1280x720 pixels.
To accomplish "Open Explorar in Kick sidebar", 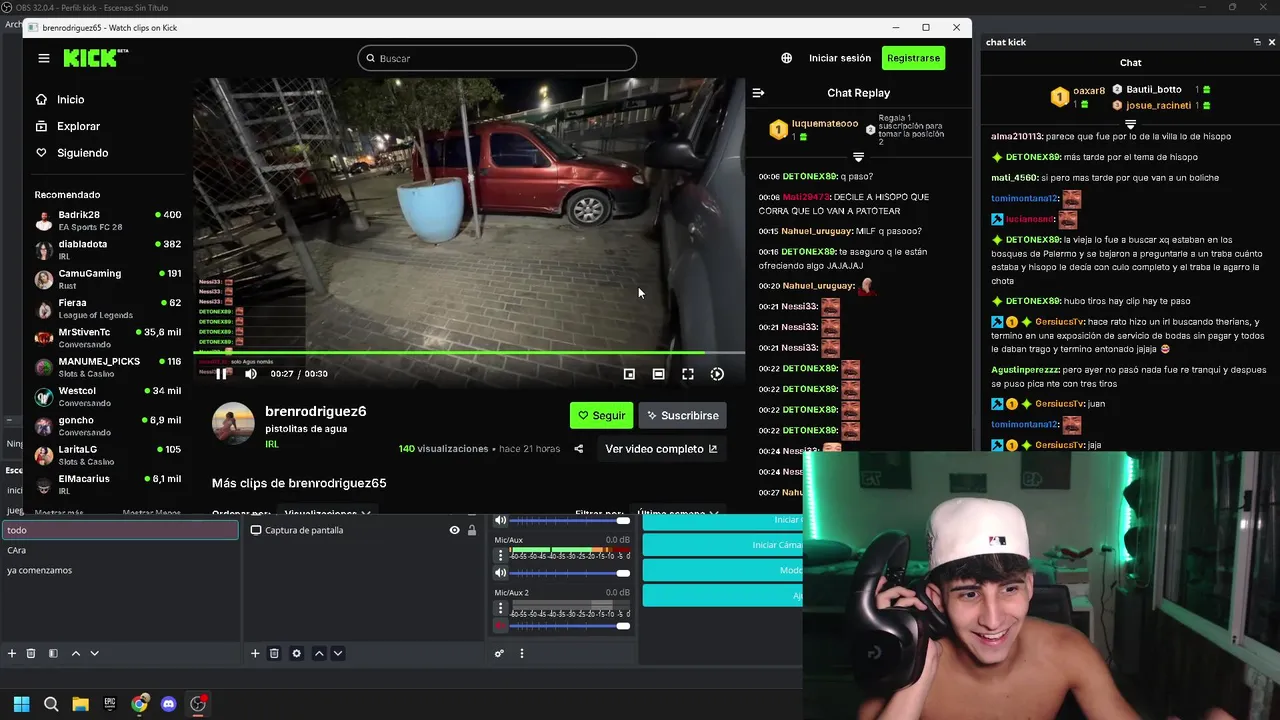I will [x=68, y=126].
